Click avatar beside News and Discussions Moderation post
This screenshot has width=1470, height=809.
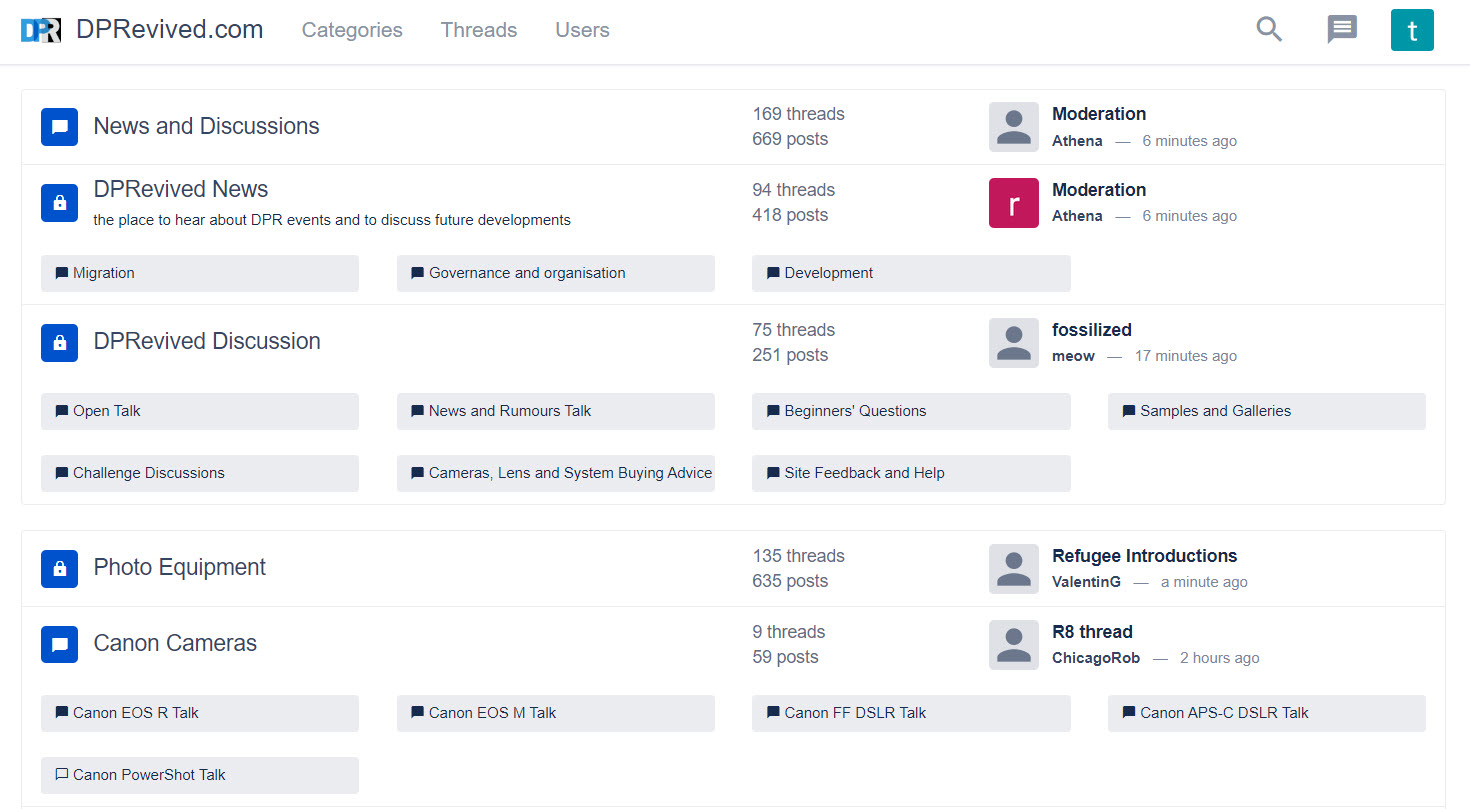(1014, 127)
